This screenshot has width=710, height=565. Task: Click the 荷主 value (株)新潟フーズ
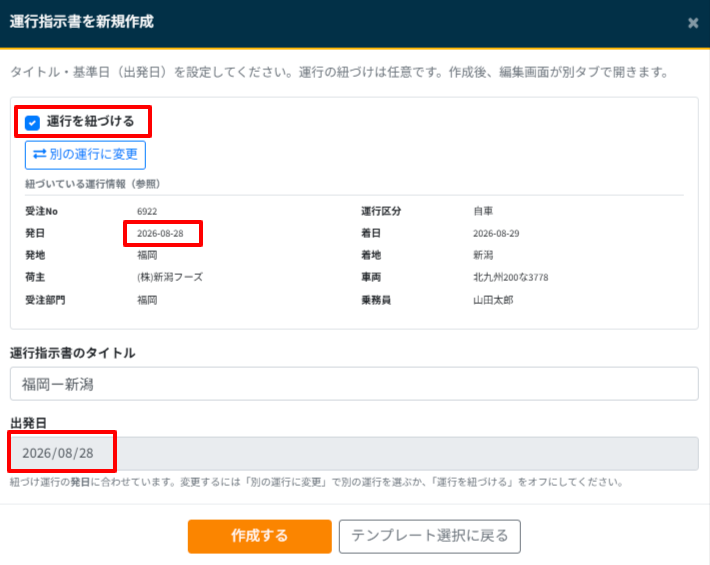click(x=170, y=277)
